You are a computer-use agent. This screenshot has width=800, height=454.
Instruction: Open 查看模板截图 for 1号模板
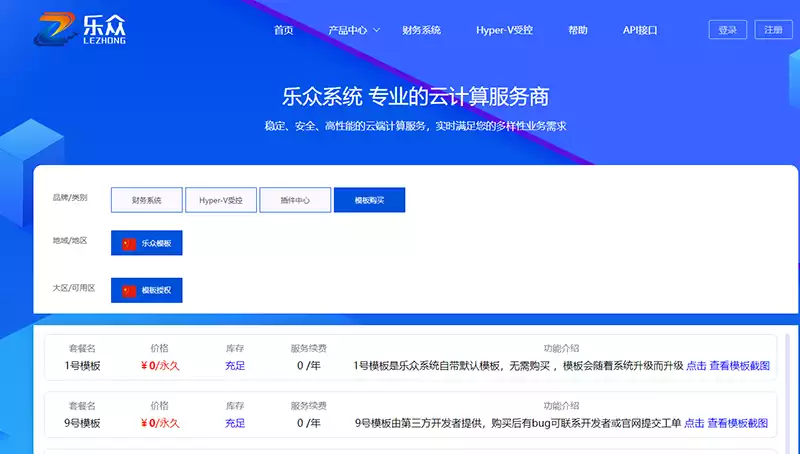click(x=739, y=366)
